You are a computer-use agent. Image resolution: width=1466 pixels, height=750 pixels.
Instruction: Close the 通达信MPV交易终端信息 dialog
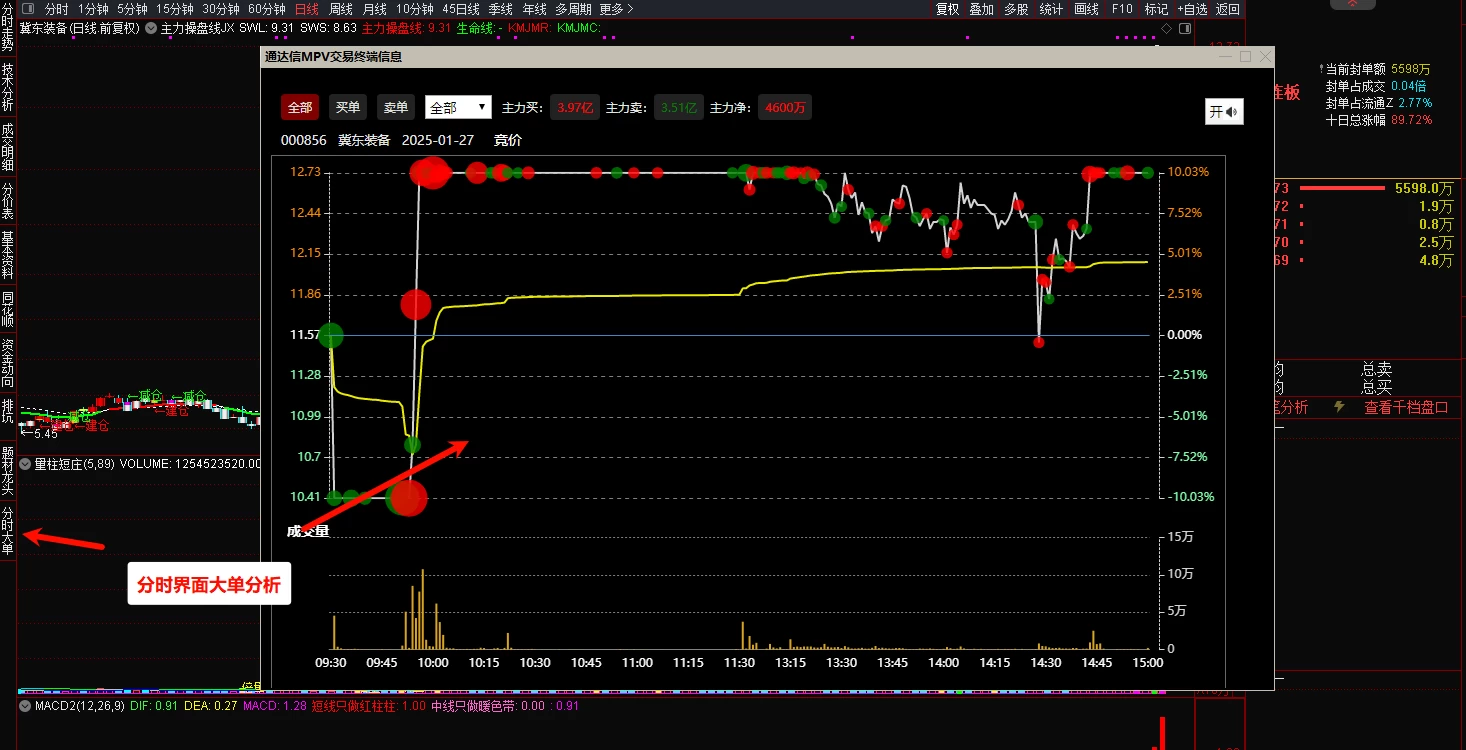pos(1264,57)
